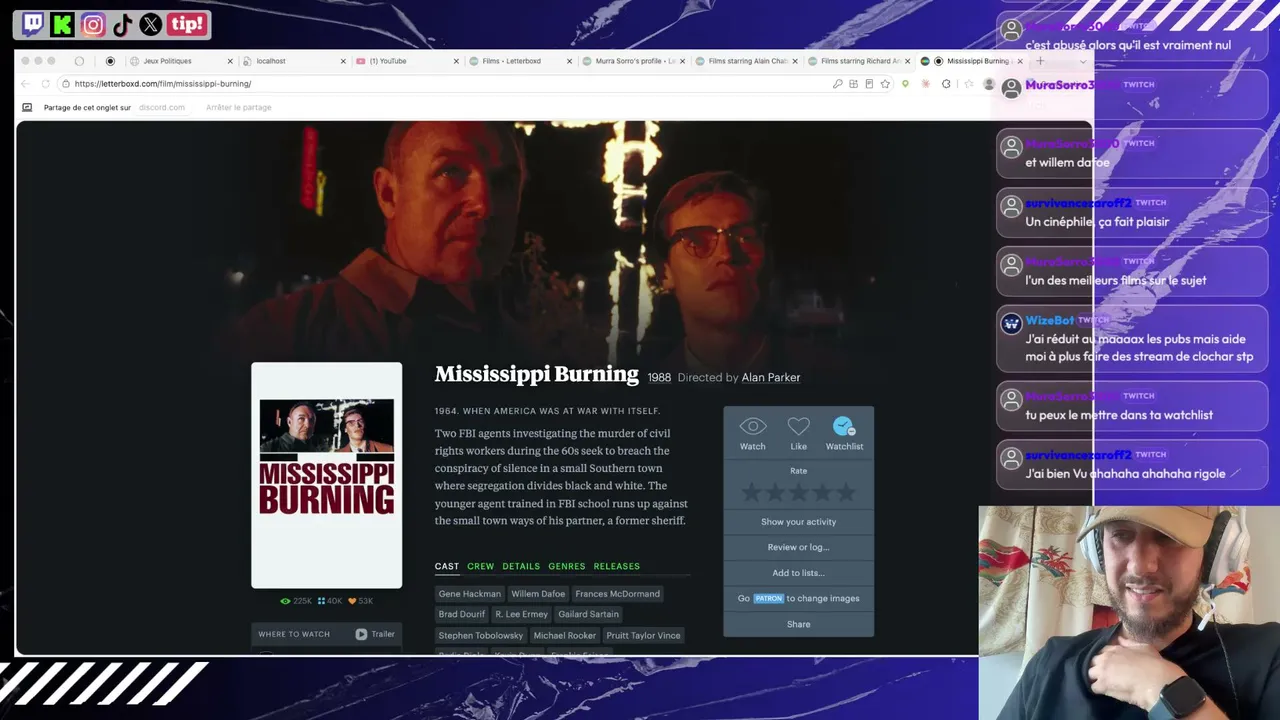This screenshot has height=720, width=1280.
Task: Open Gailard Sartain's cast page
Action: click(x=589, y=614)
